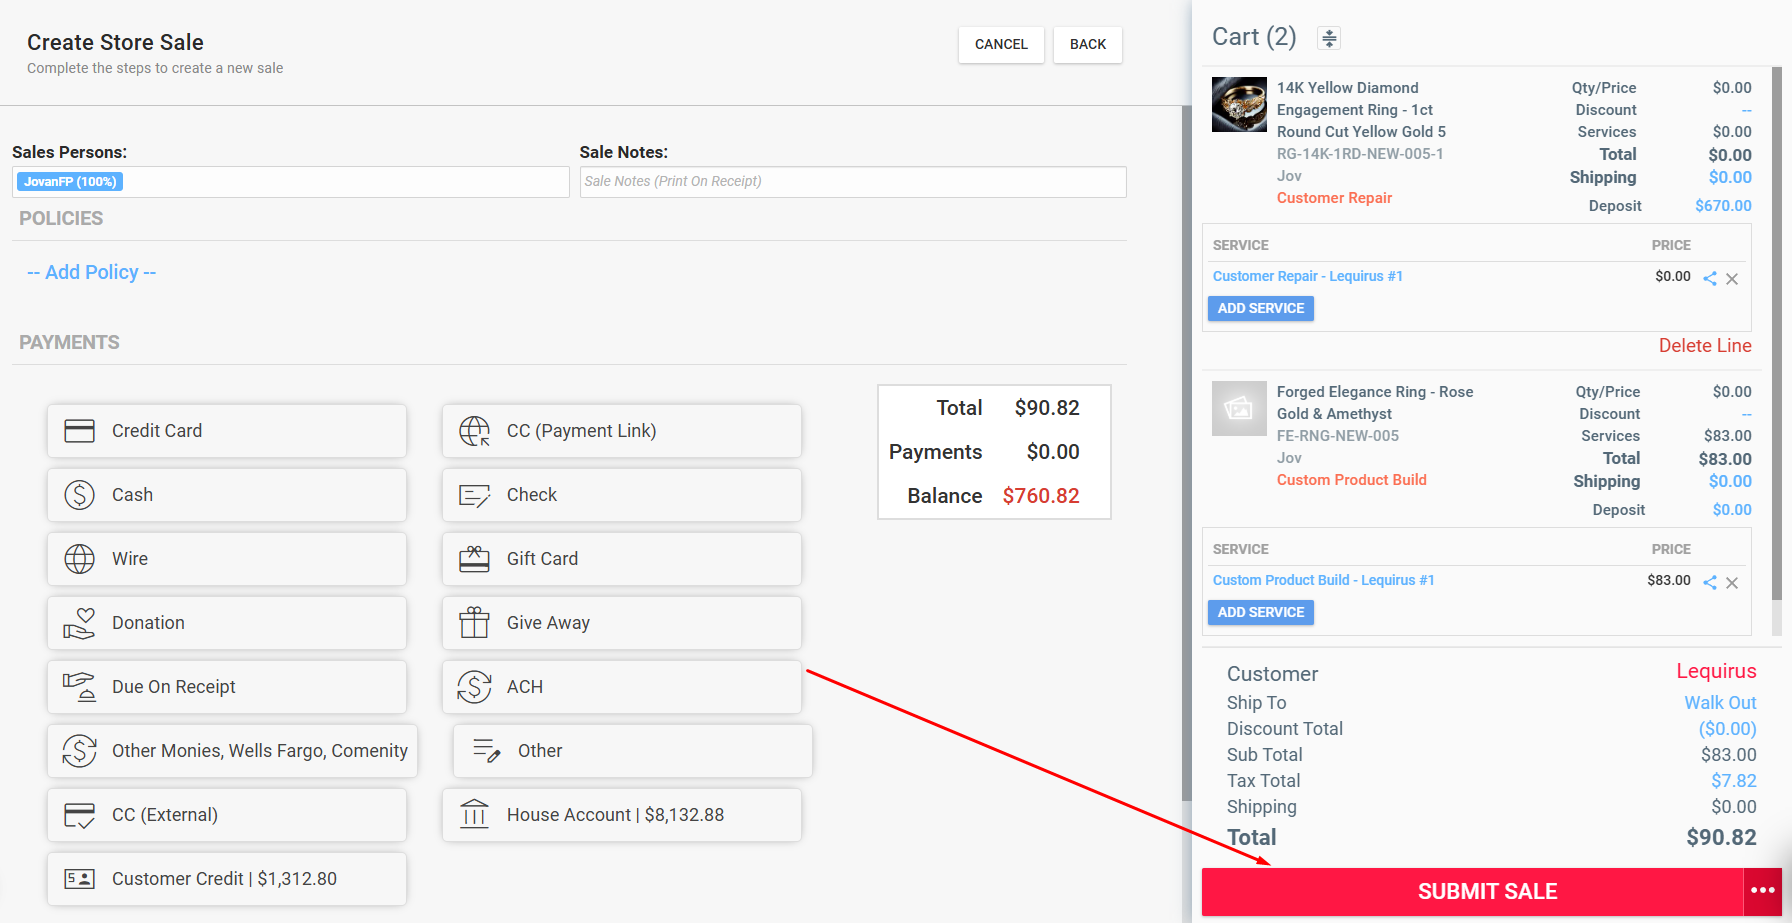Click the CANCEL button
Image resolution: width=1792 pixels, height=923 pixels.
1001,45
